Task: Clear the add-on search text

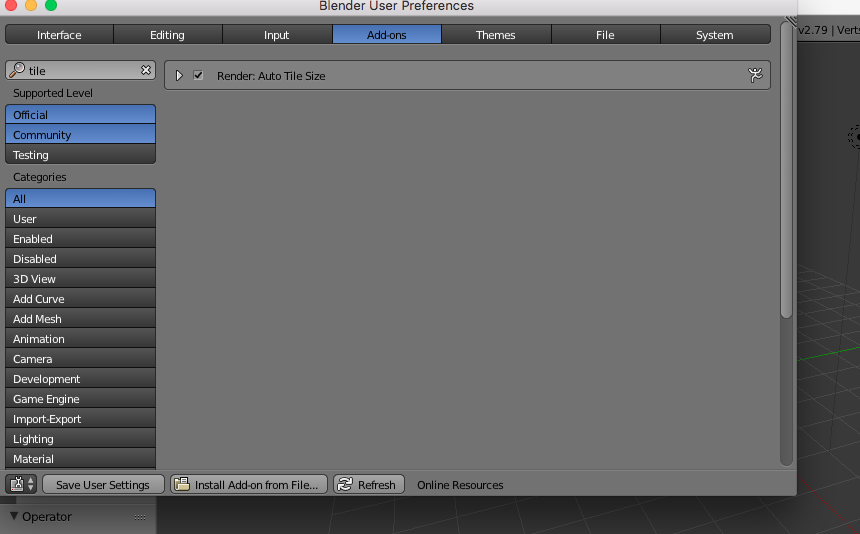Action: pos(145,70)
